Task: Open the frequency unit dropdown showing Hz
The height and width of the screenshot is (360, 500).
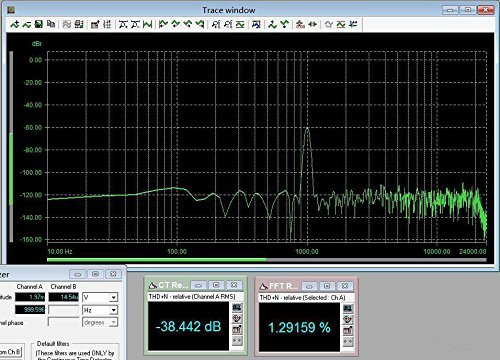Action: tap(113, 310)
